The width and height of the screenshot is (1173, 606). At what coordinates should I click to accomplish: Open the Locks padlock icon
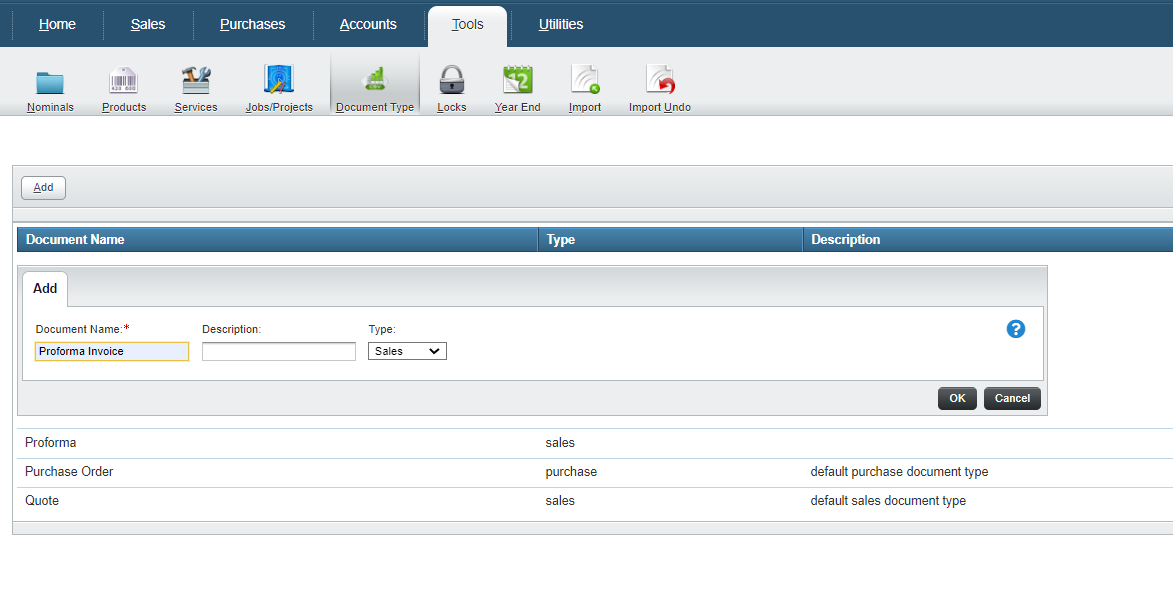[452, 82]
